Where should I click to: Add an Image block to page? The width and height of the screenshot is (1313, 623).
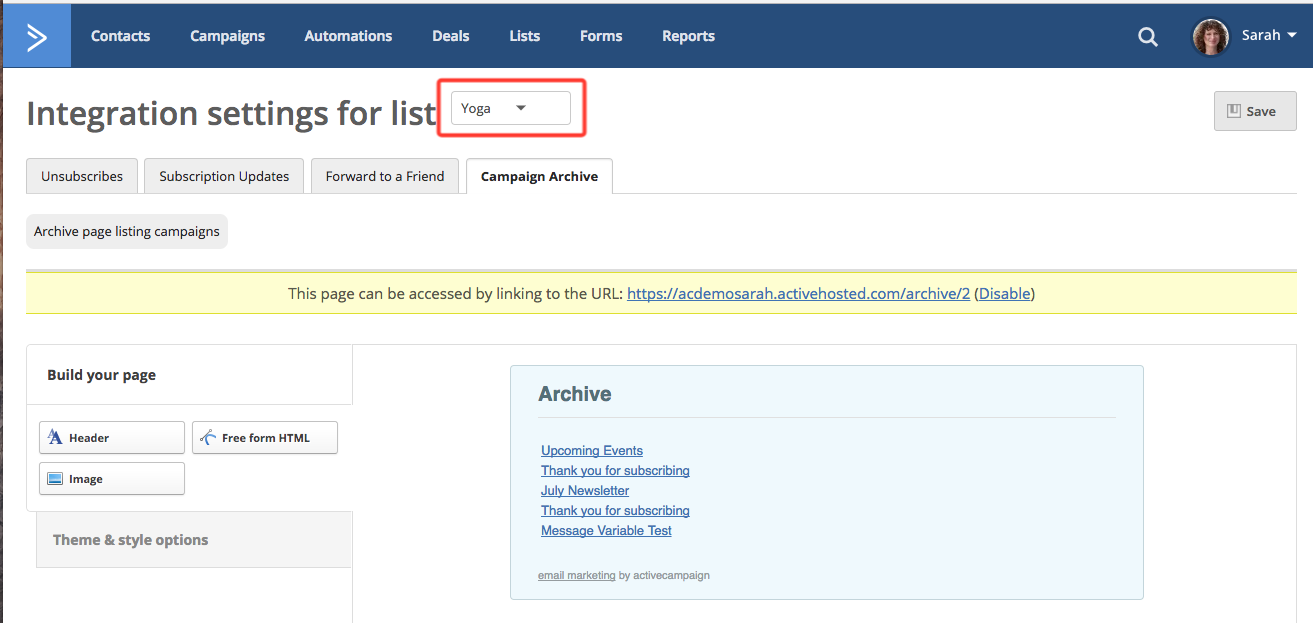pos(112,479)
